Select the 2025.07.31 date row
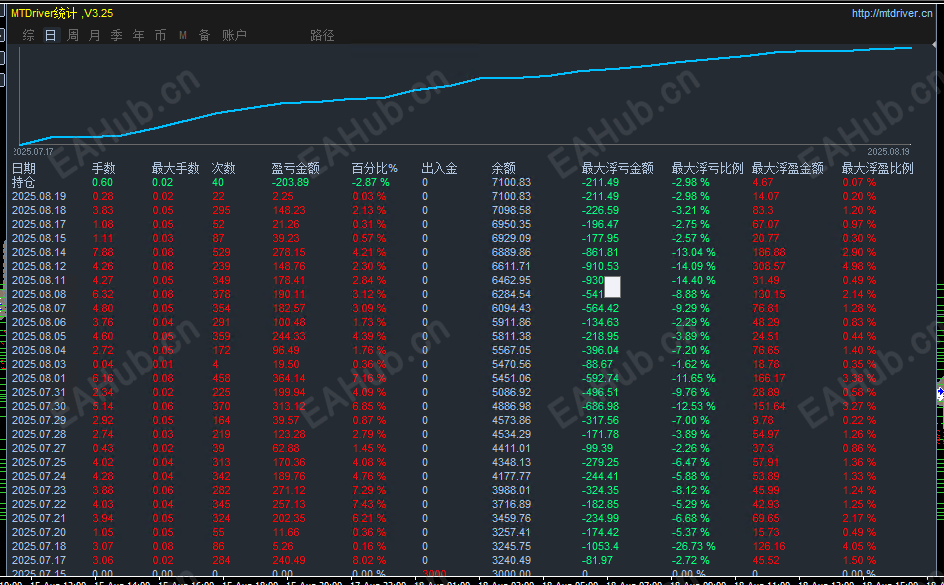Viewport: 944px width, 585px height. pos(463,392)
